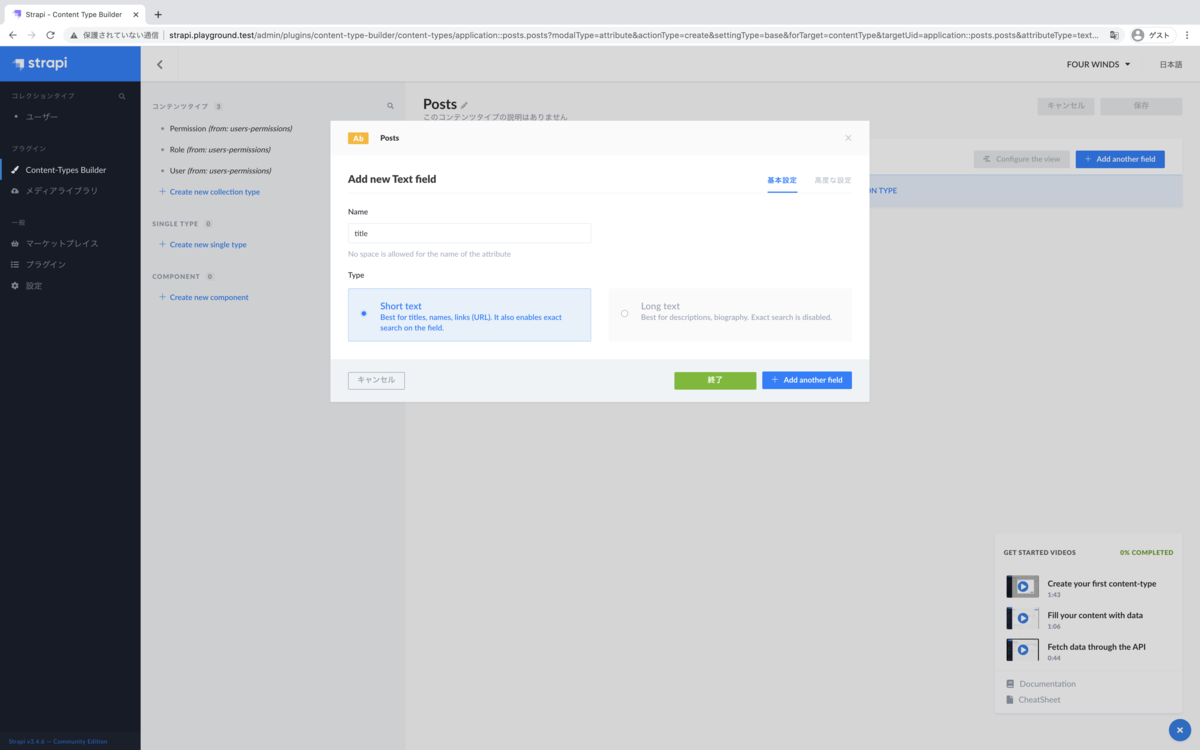
Task: Click the Ab text type badge icon
Action: [358, 138]
